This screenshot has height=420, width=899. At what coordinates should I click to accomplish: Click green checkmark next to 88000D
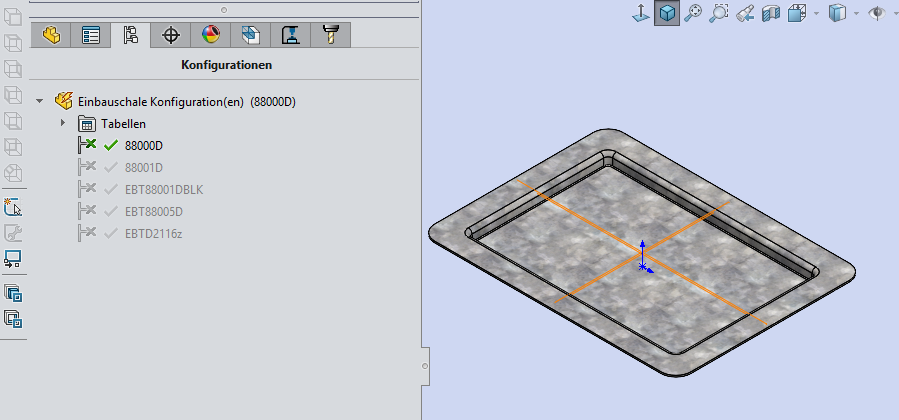[x=111, y=146]
